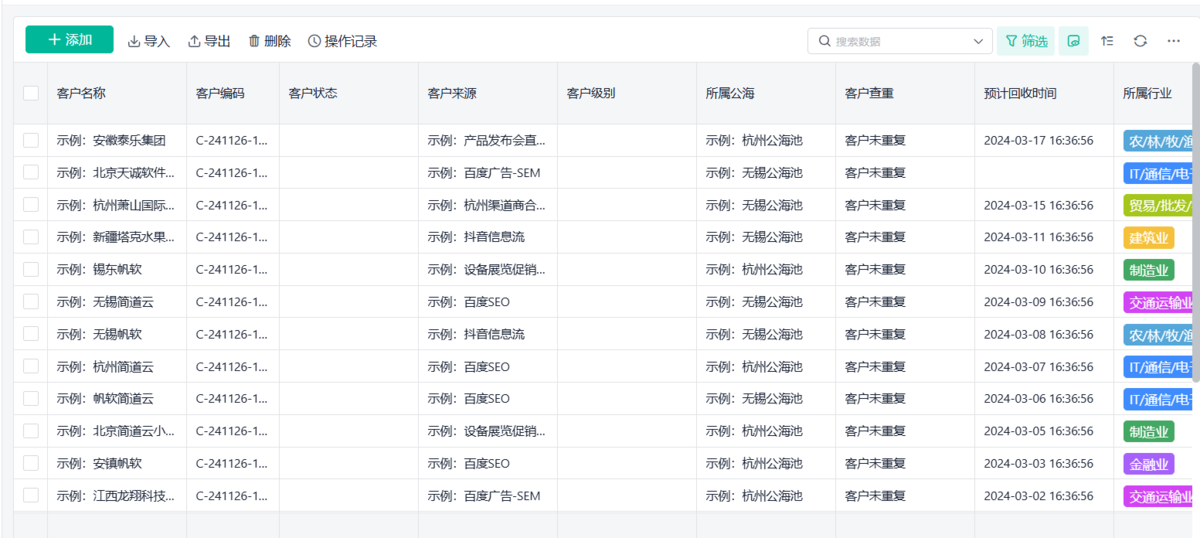Click the green display settings icon
The width and height of the screenshot is (1200, 538).
[x=1074, y=41]
